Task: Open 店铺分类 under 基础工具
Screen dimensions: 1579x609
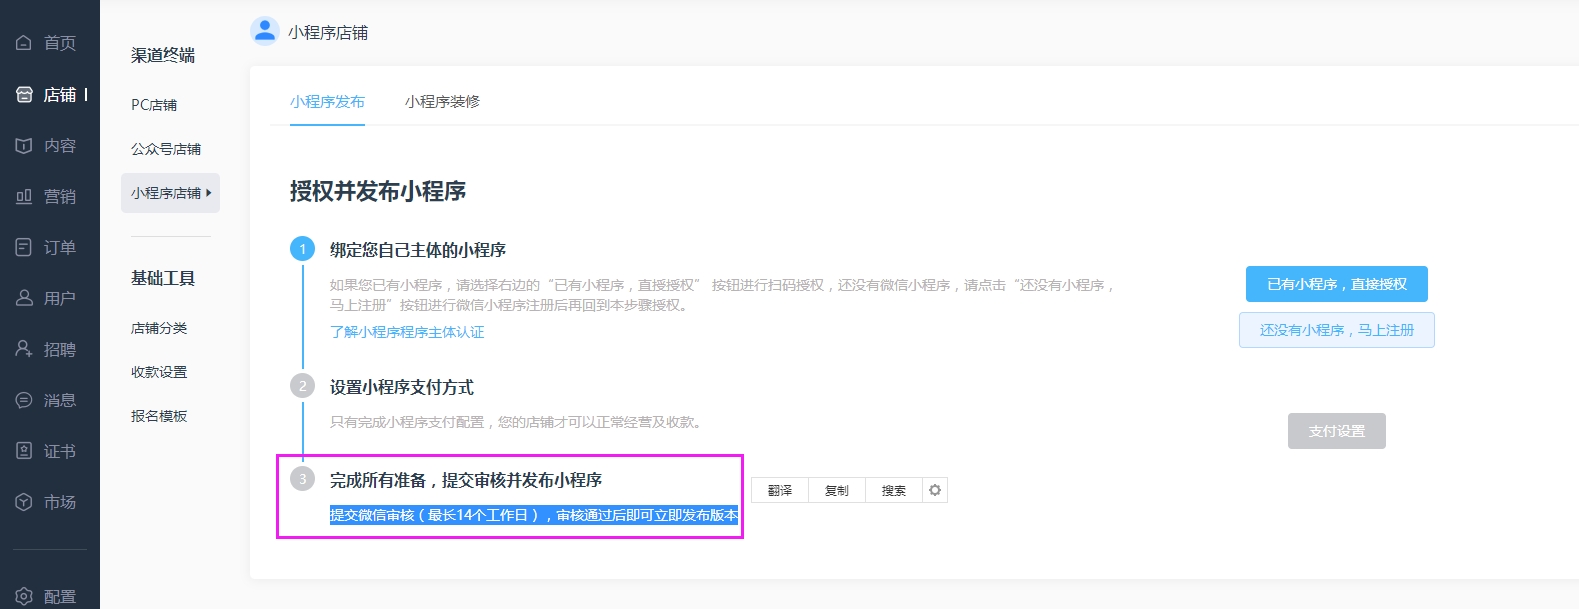Action: [x=159, y=328]
